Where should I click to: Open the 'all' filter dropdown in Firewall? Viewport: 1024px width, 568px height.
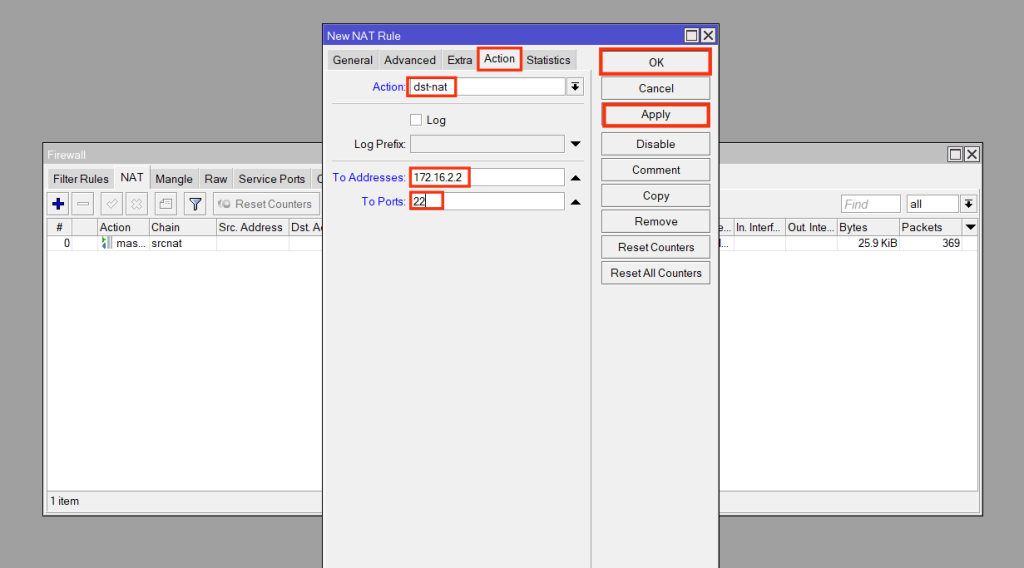(968, 204)
